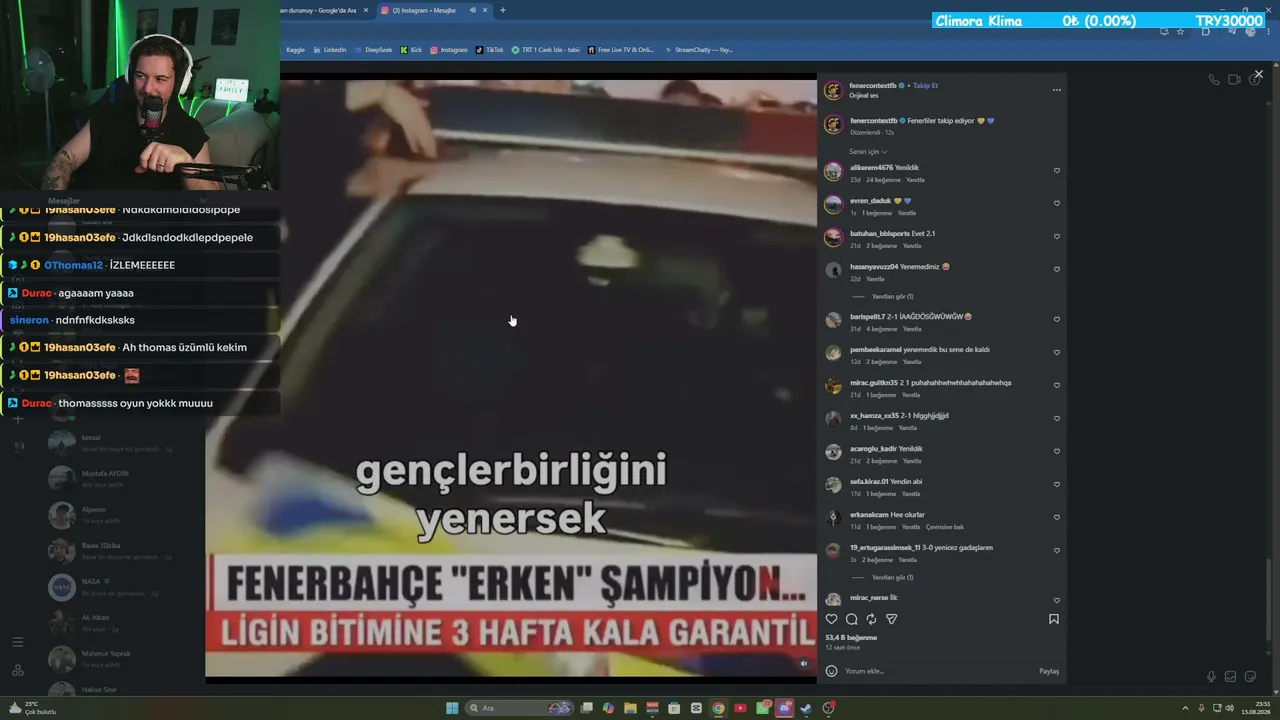Like hasanyavuzz04's comment
The width and height of the screenshot is (1280, 720).
coord(1056,270)
